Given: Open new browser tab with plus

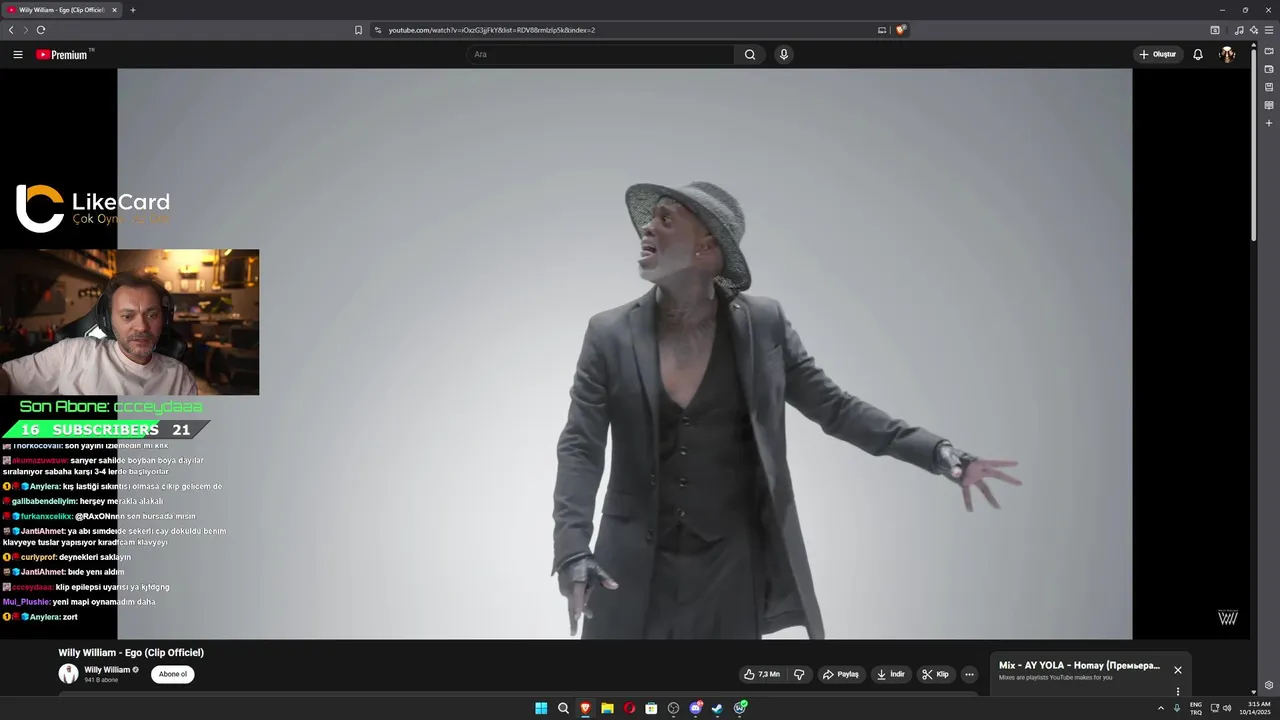Looking at the screenshot, I should click(133, 10).
